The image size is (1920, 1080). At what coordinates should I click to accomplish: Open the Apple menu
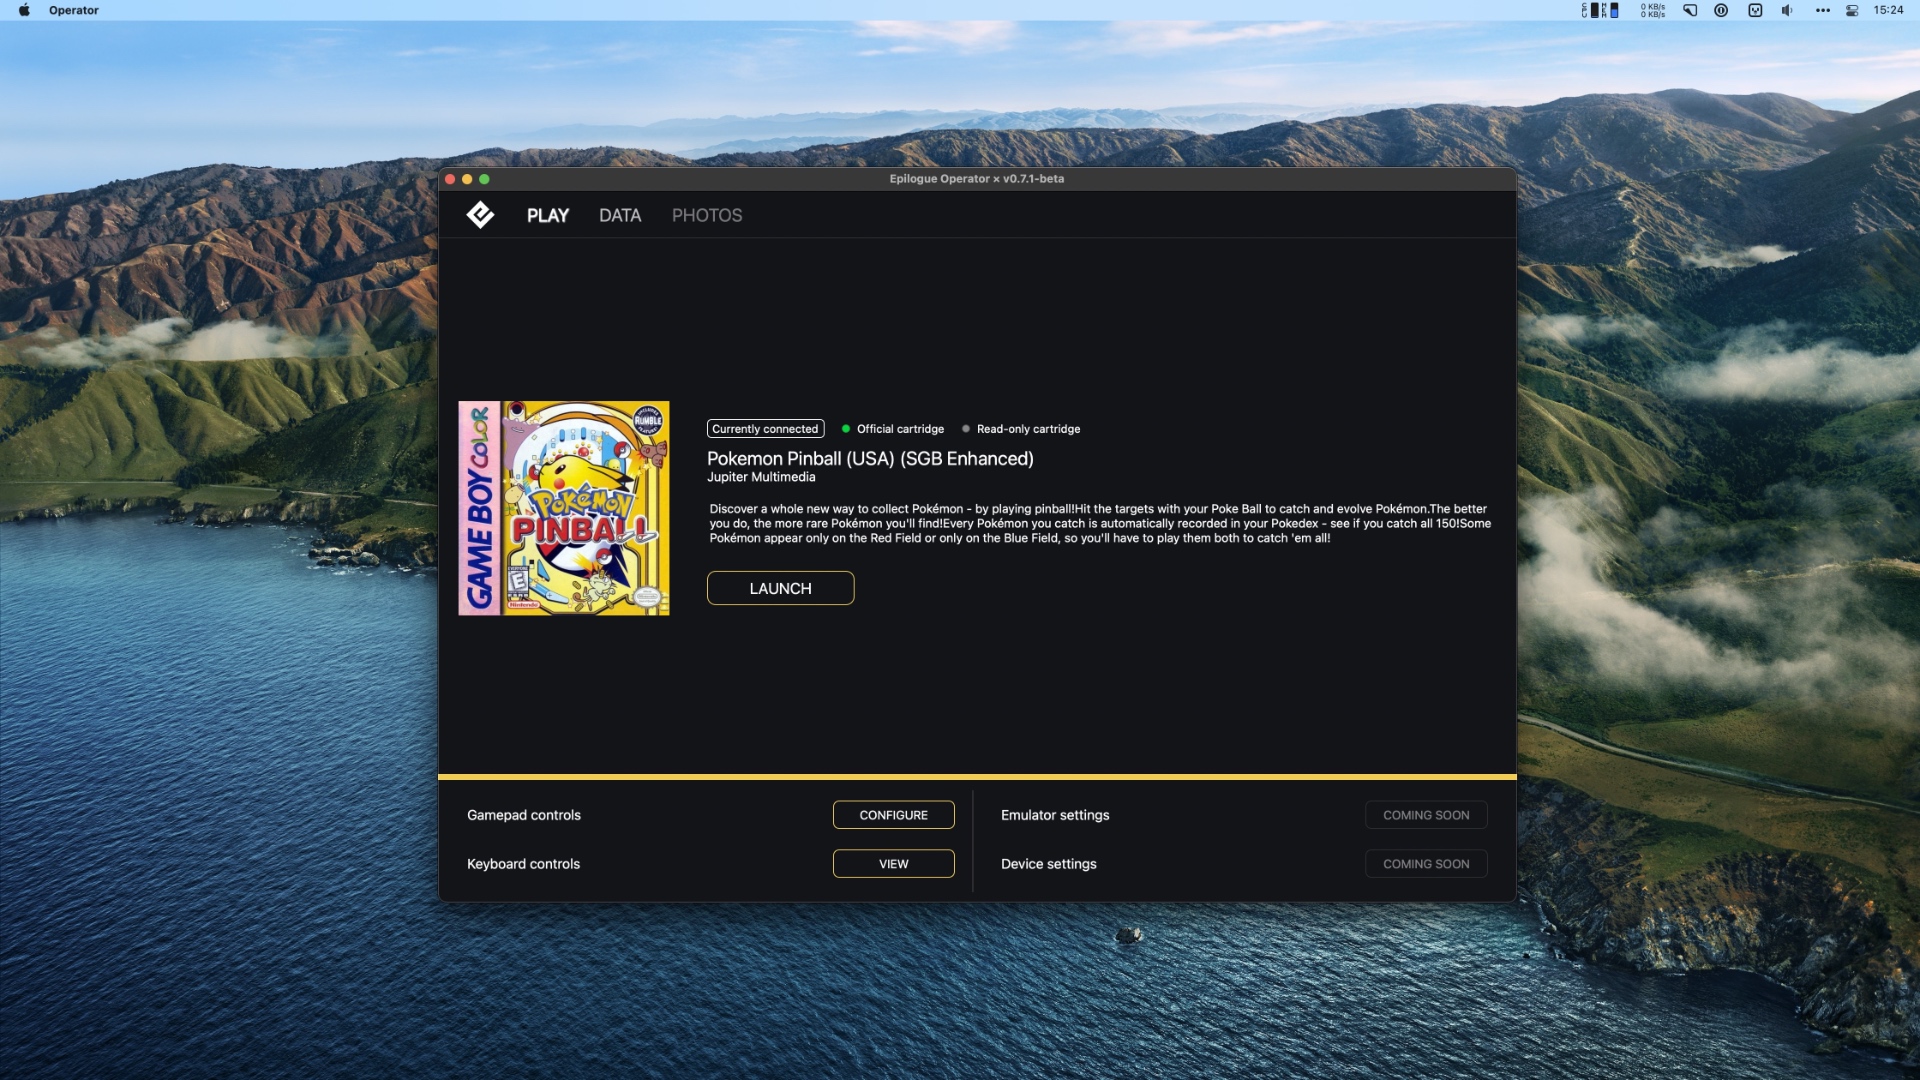point(24,10)
